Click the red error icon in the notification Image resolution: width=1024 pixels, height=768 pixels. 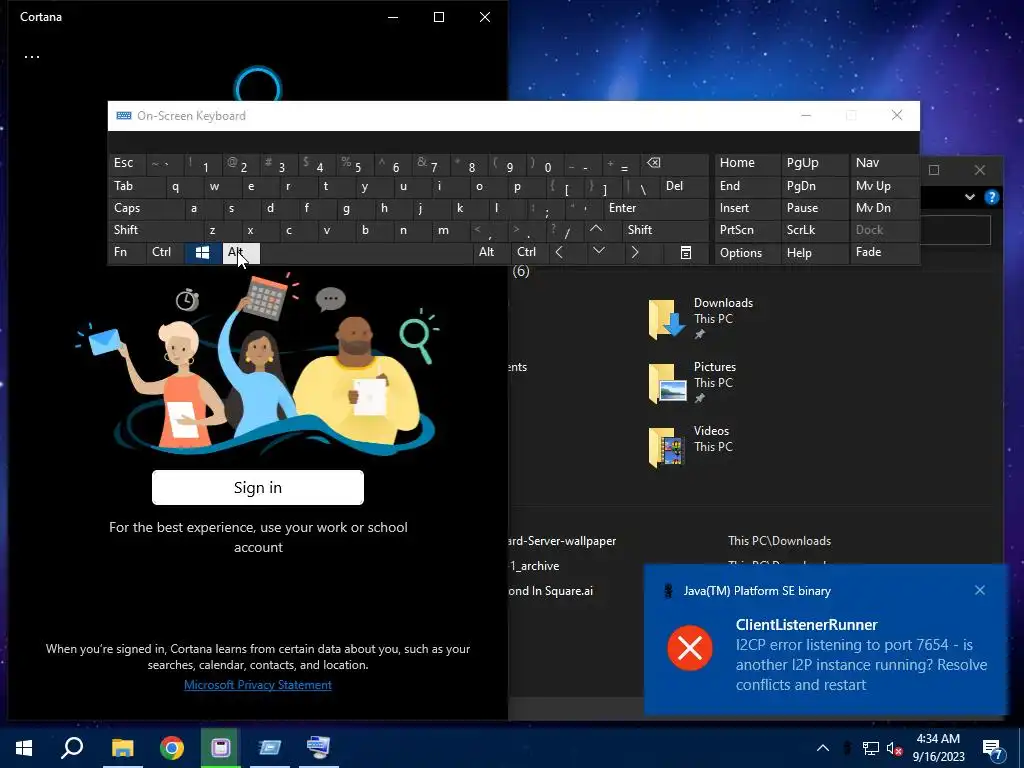(x=690, y=648)
